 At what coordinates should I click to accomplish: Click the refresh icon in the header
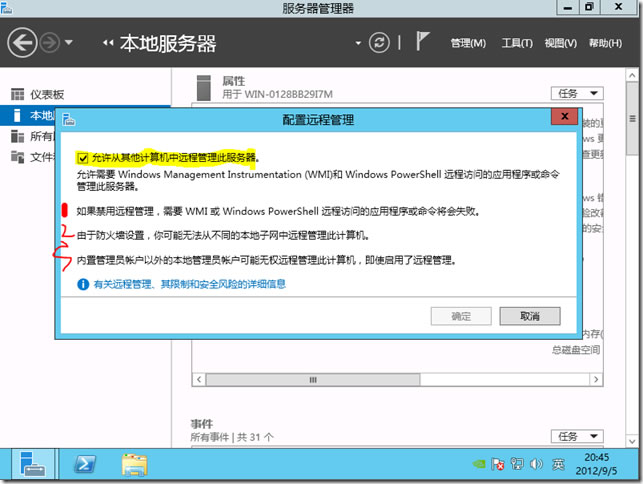click(x=379, y=43)
